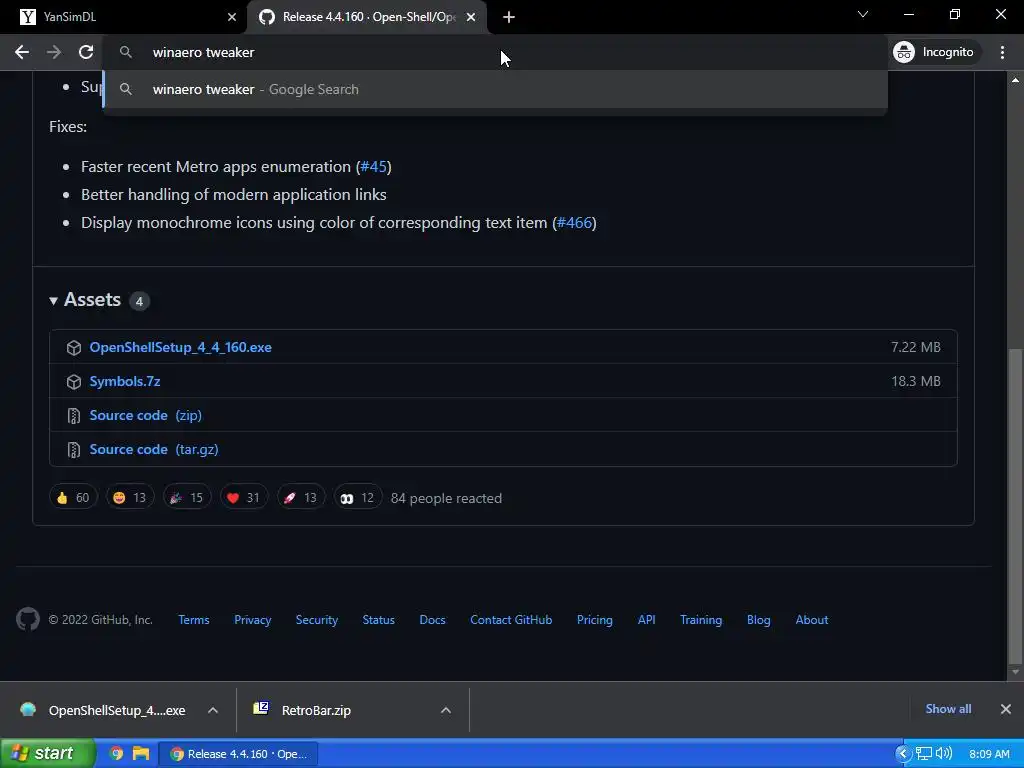Open the Chrome three-dot menu
The width and height of the screenshot is (1024, 768).
click(1002, 52)
